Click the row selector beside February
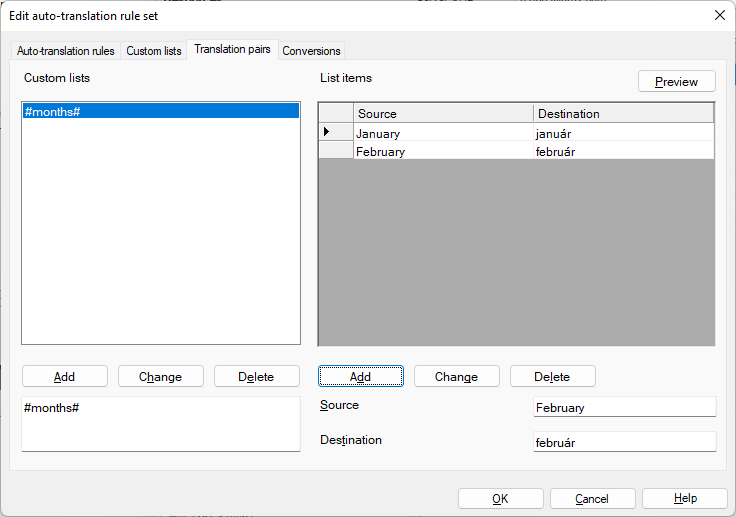 tap(335, 151)
